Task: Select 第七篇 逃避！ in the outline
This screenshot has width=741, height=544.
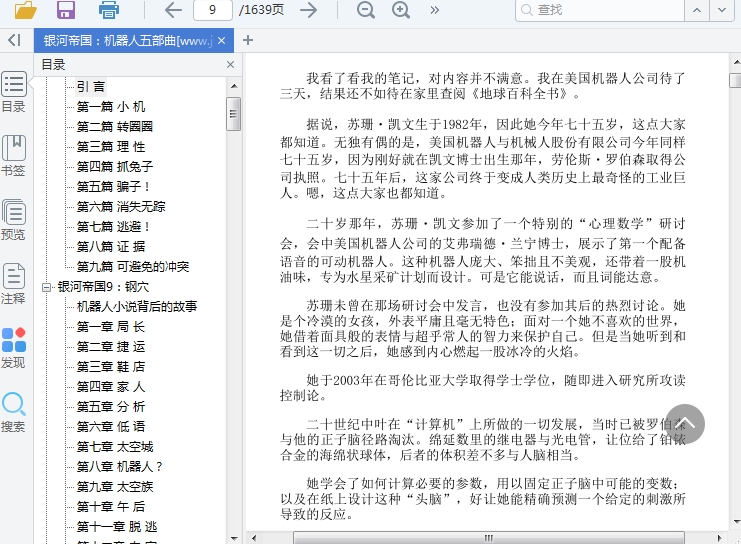Action: coord(113,226)
